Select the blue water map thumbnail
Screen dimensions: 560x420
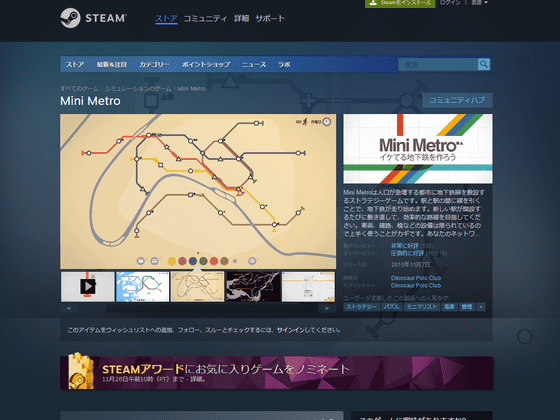142,286
